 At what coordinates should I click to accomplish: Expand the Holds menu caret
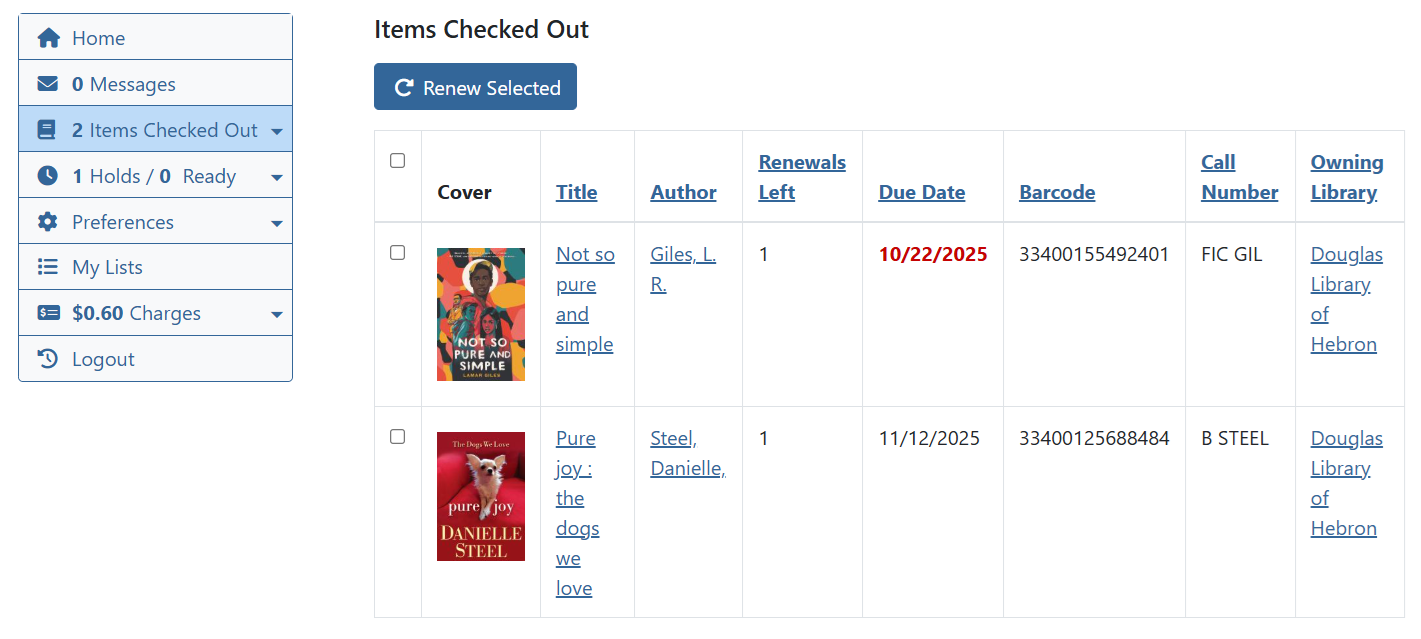click(x=277, y=178)
